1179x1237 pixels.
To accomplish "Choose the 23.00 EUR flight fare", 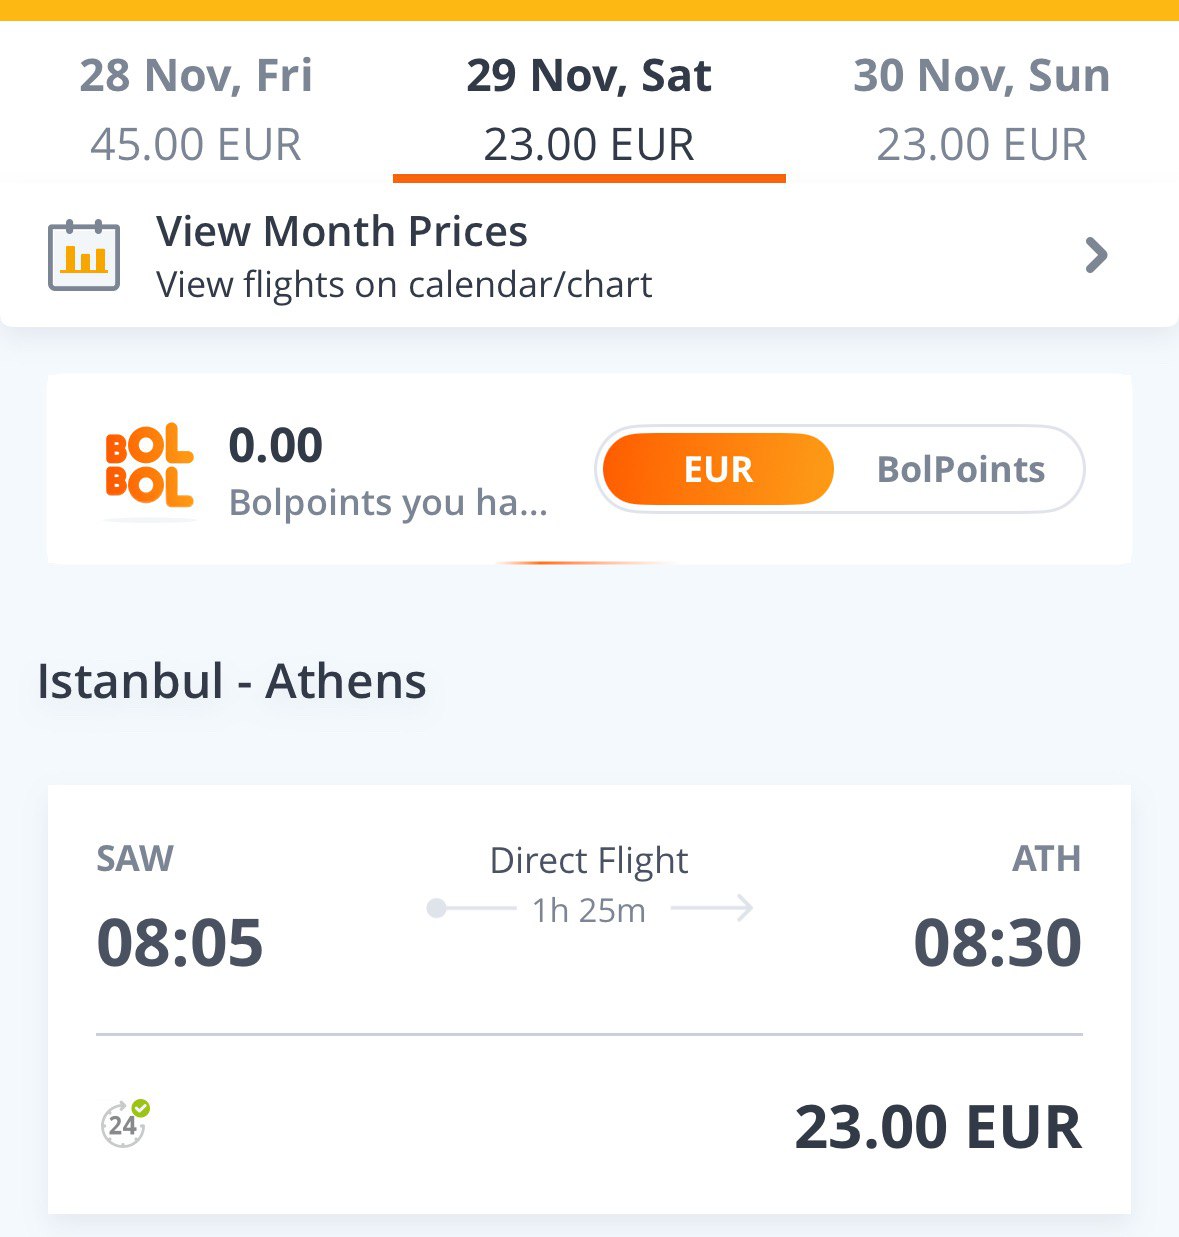I will tap(938, 1127).
